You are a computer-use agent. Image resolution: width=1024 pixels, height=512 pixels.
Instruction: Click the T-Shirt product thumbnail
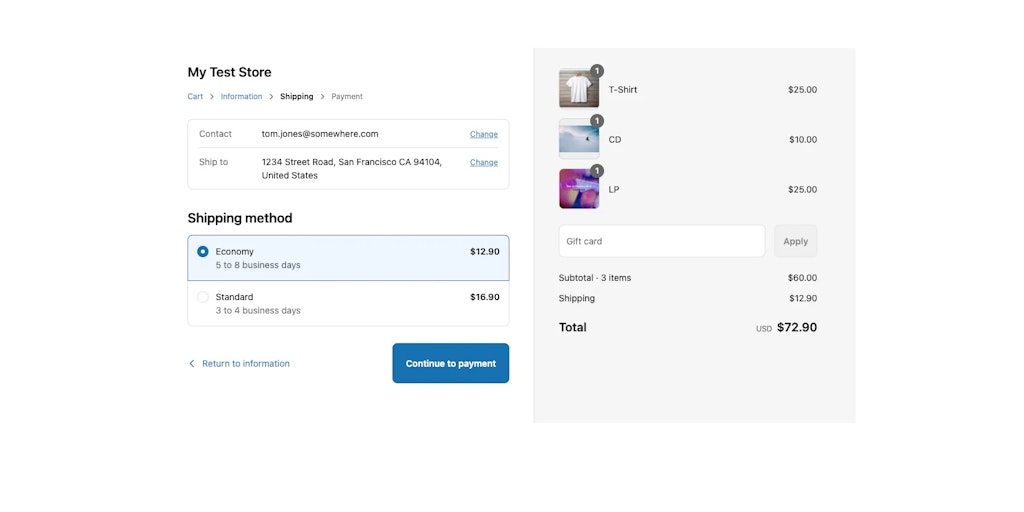point(579,89)
